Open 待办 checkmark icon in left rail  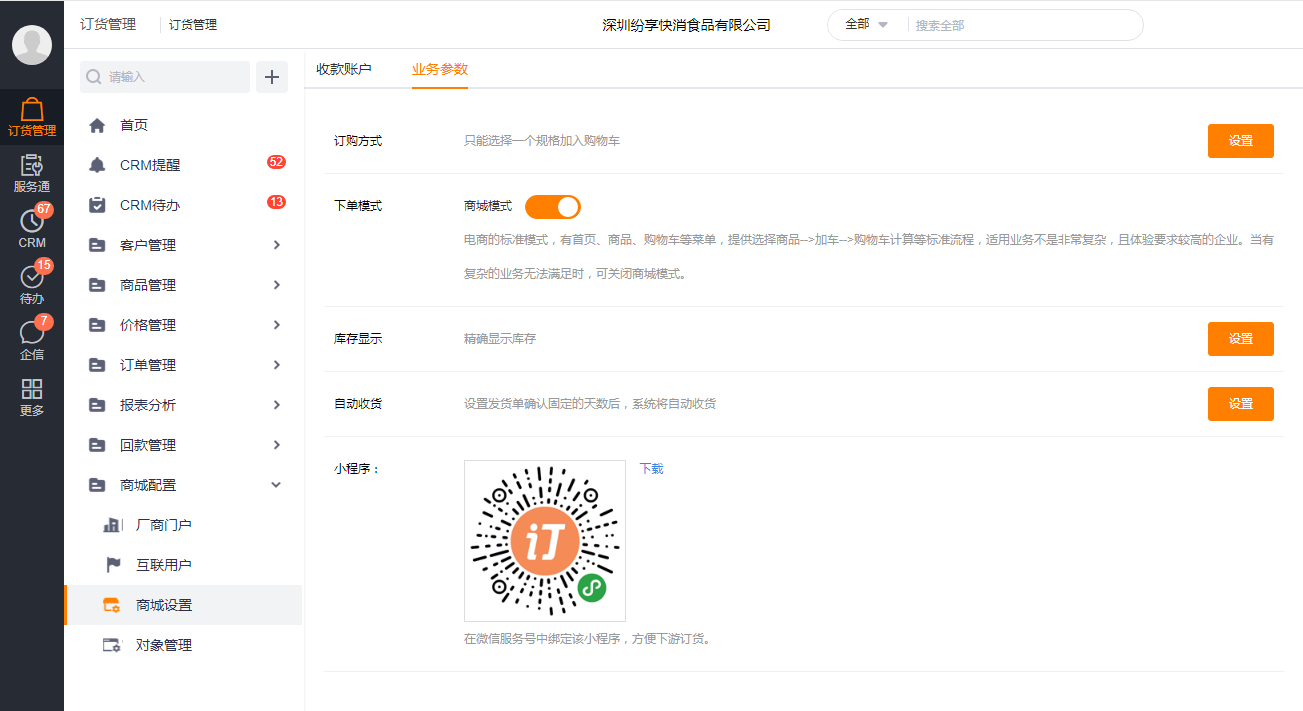click(32, 278)
